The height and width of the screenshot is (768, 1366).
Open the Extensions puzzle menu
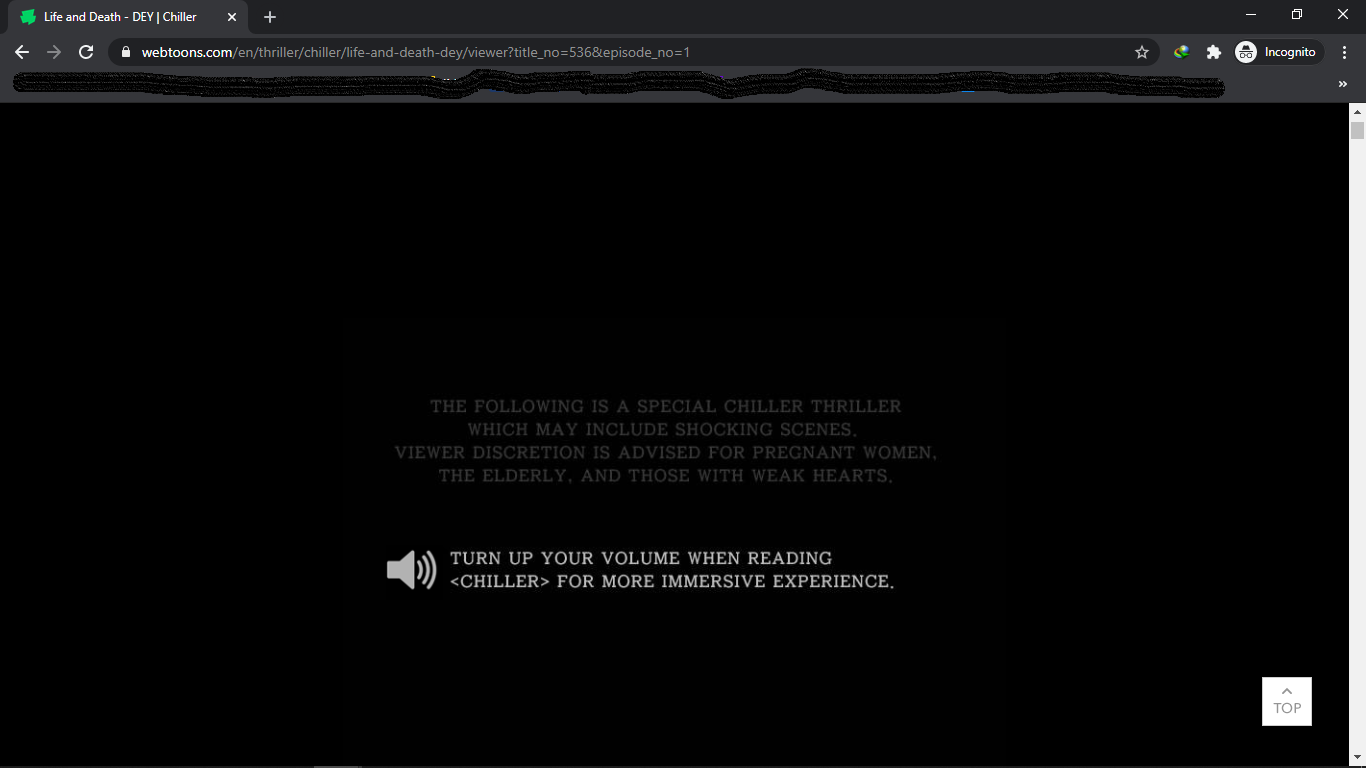pyautogui.click(x=1214, y=52)
